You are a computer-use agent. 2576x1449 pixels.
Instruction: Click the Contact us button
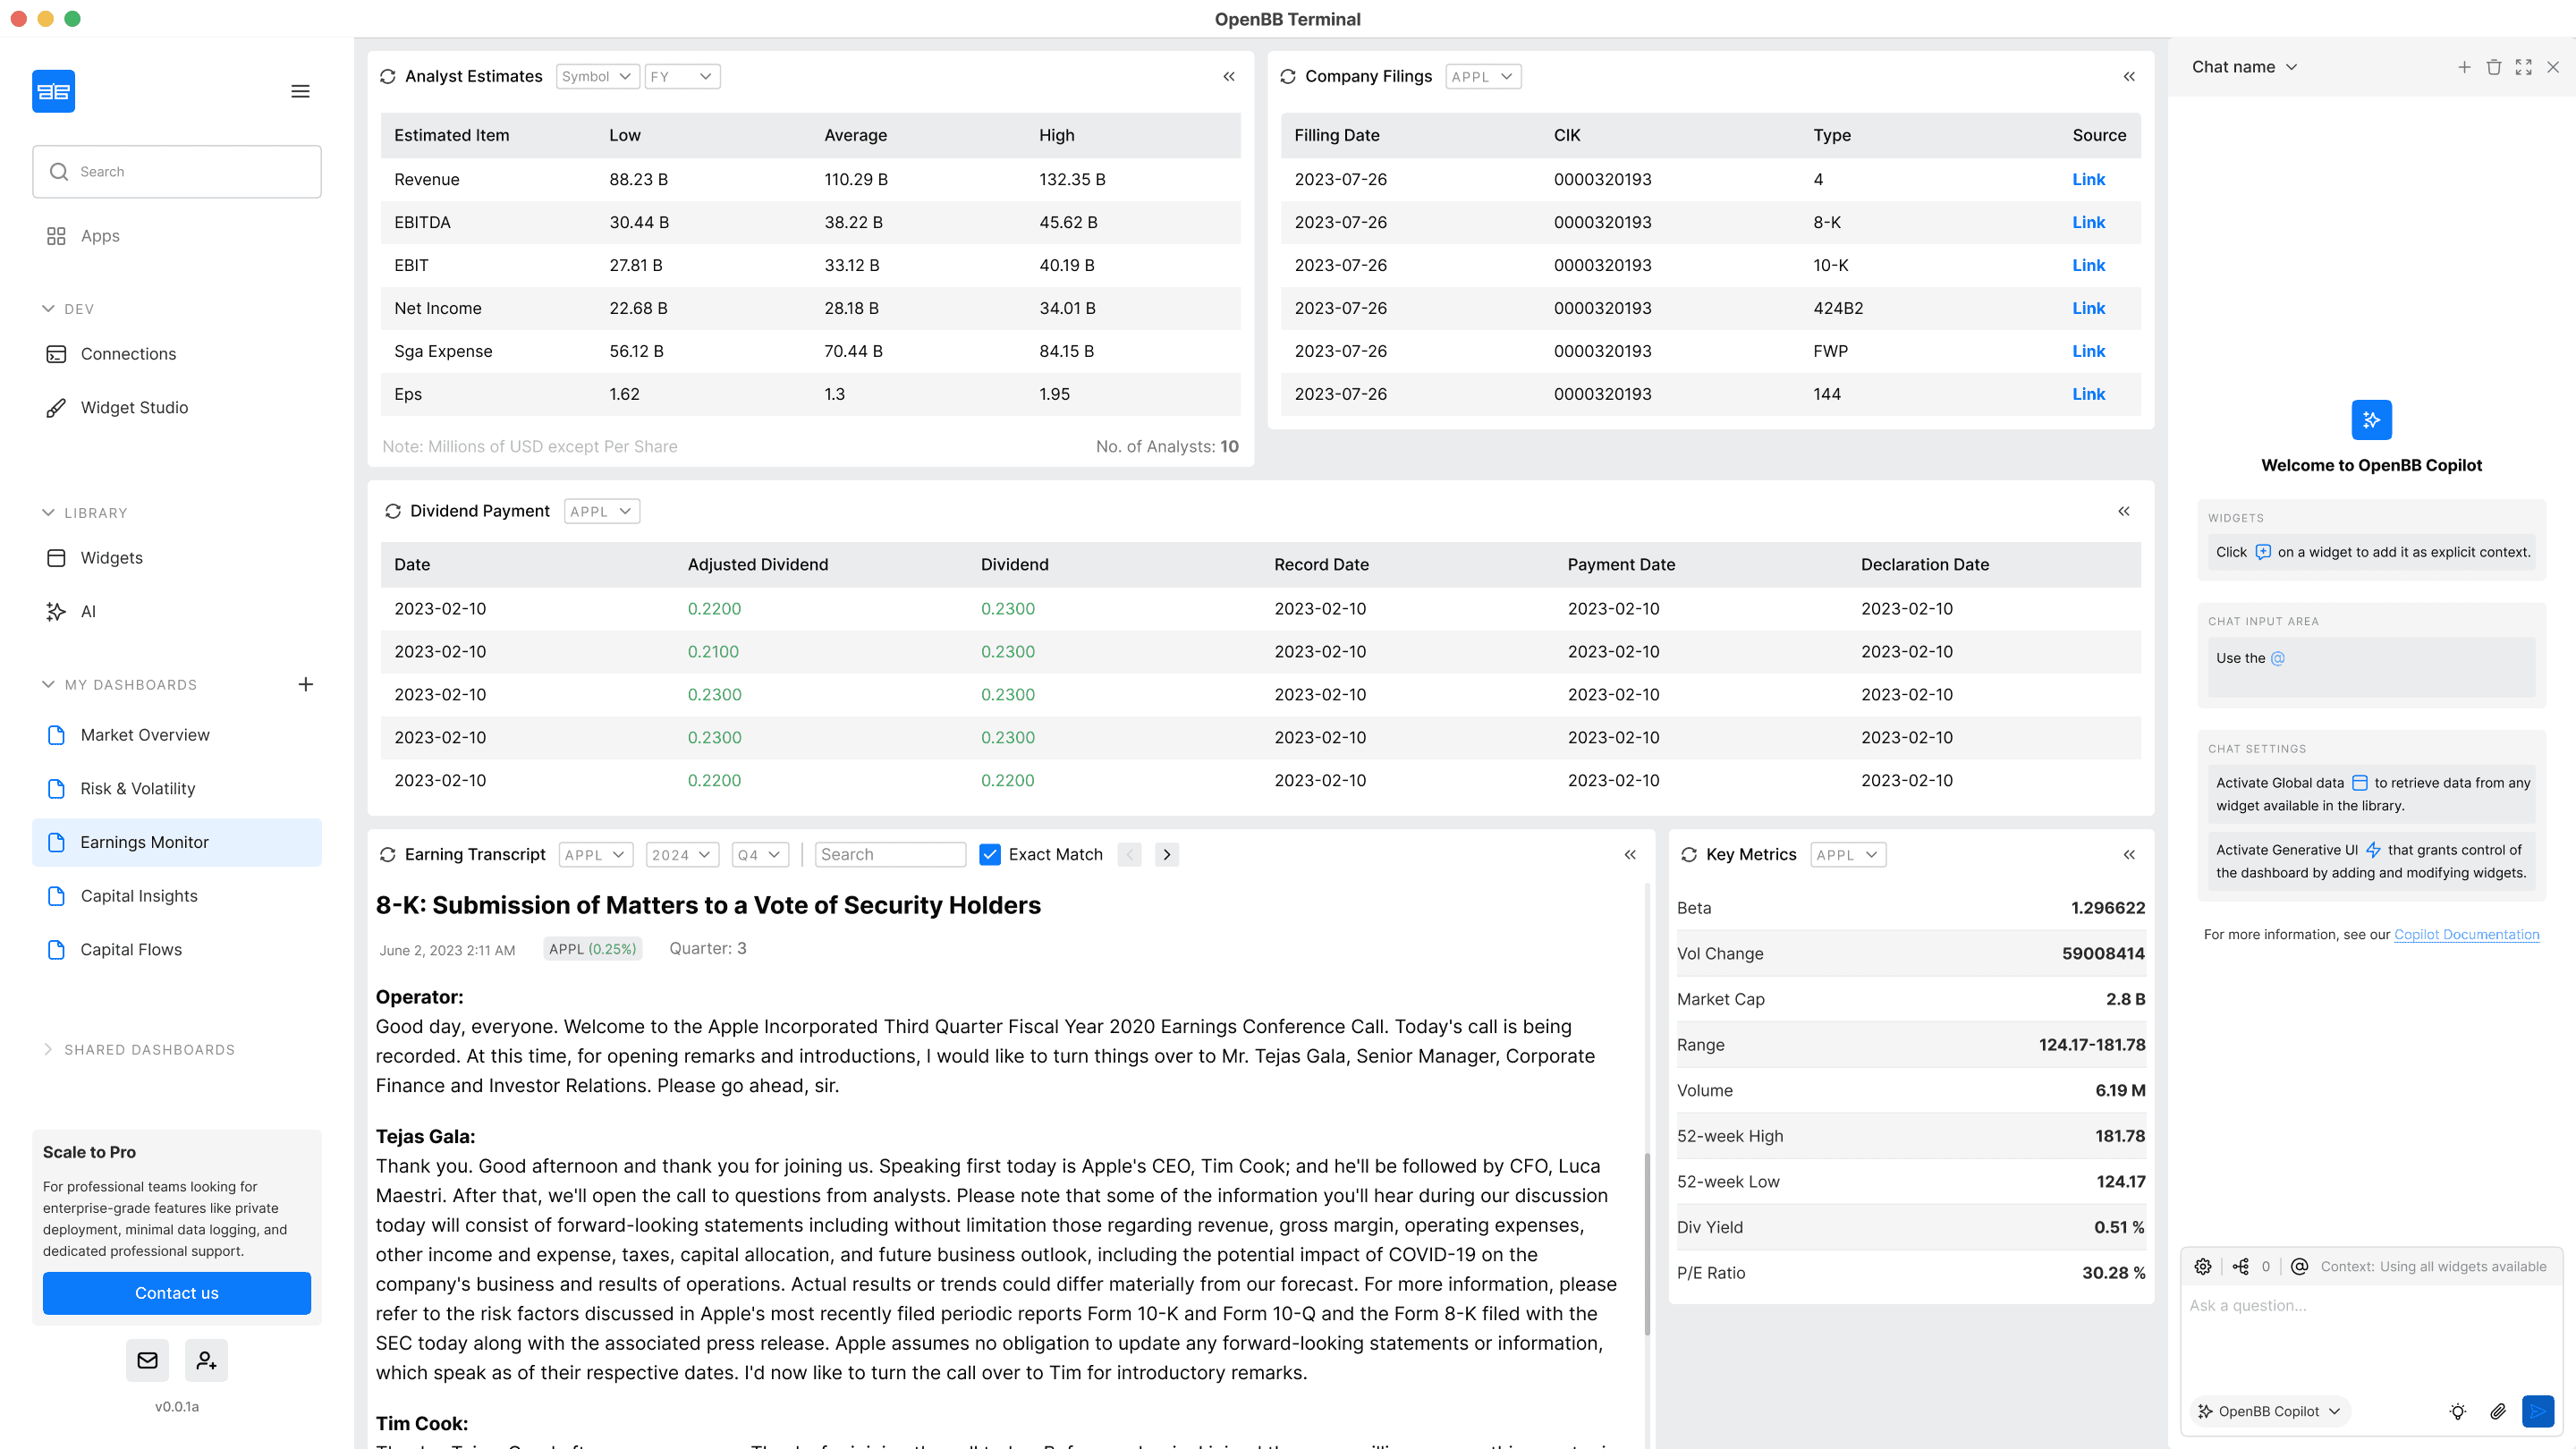176,1293
